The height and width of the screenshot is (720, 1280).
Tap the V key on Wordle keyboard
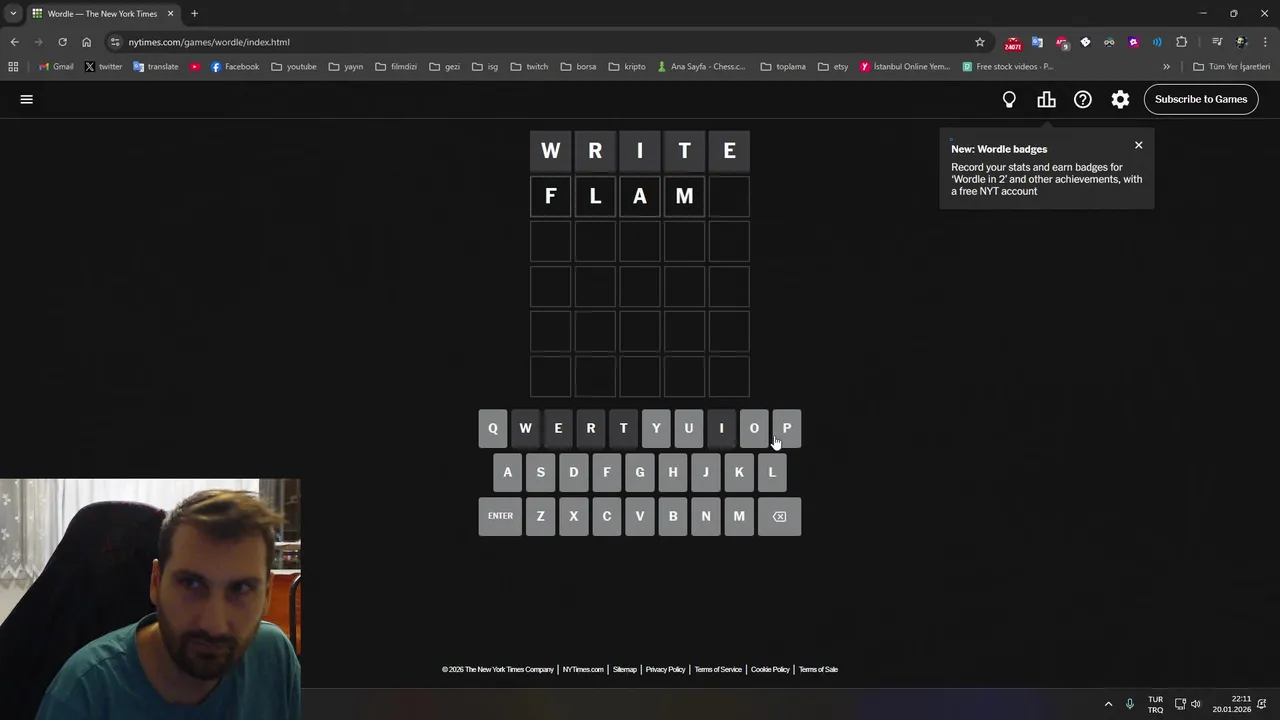tap(640, 516)
